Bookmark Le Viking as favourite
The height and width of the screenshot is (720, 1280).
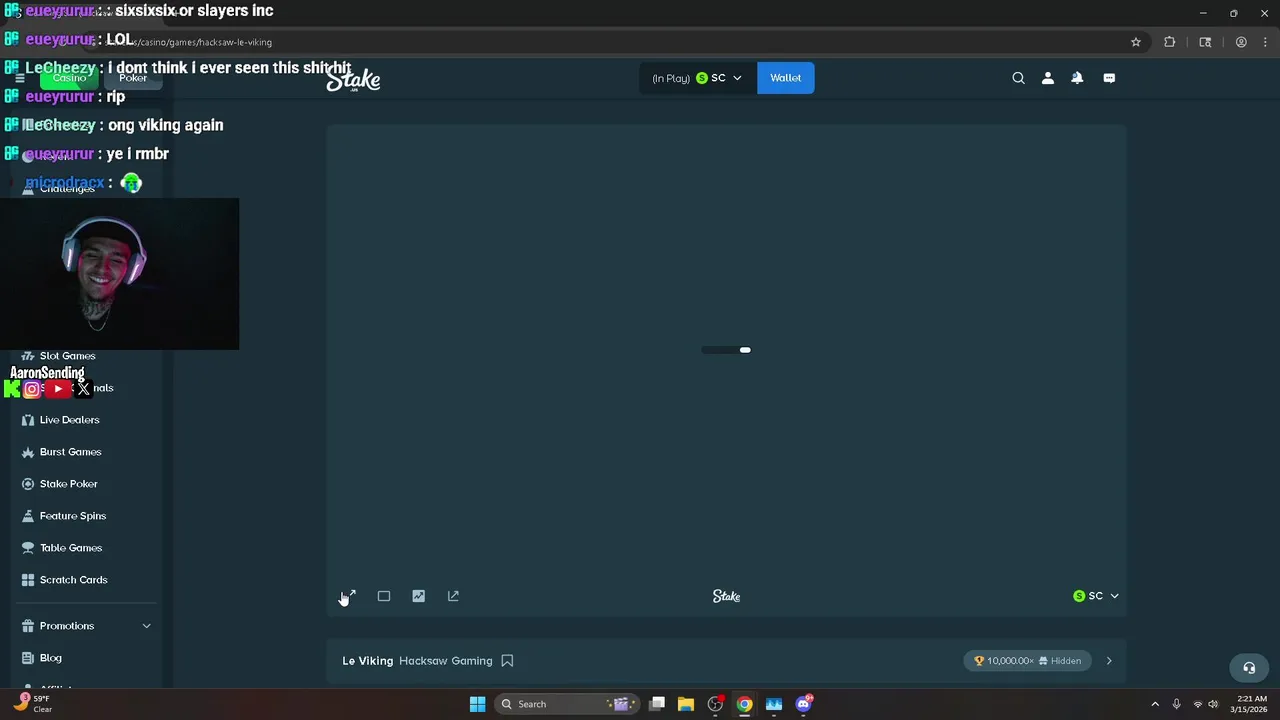click(507, 661)
